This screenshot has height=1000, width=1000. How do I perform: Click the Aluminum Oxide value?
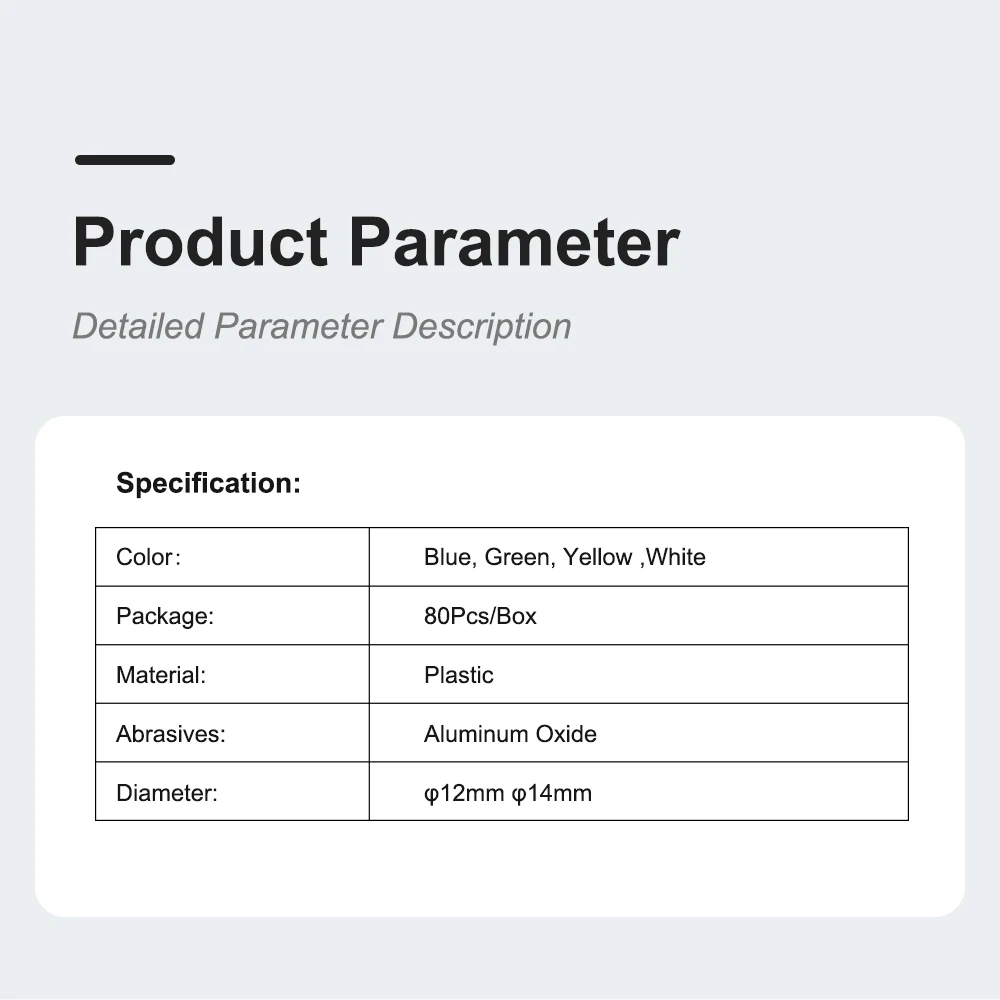510,734
